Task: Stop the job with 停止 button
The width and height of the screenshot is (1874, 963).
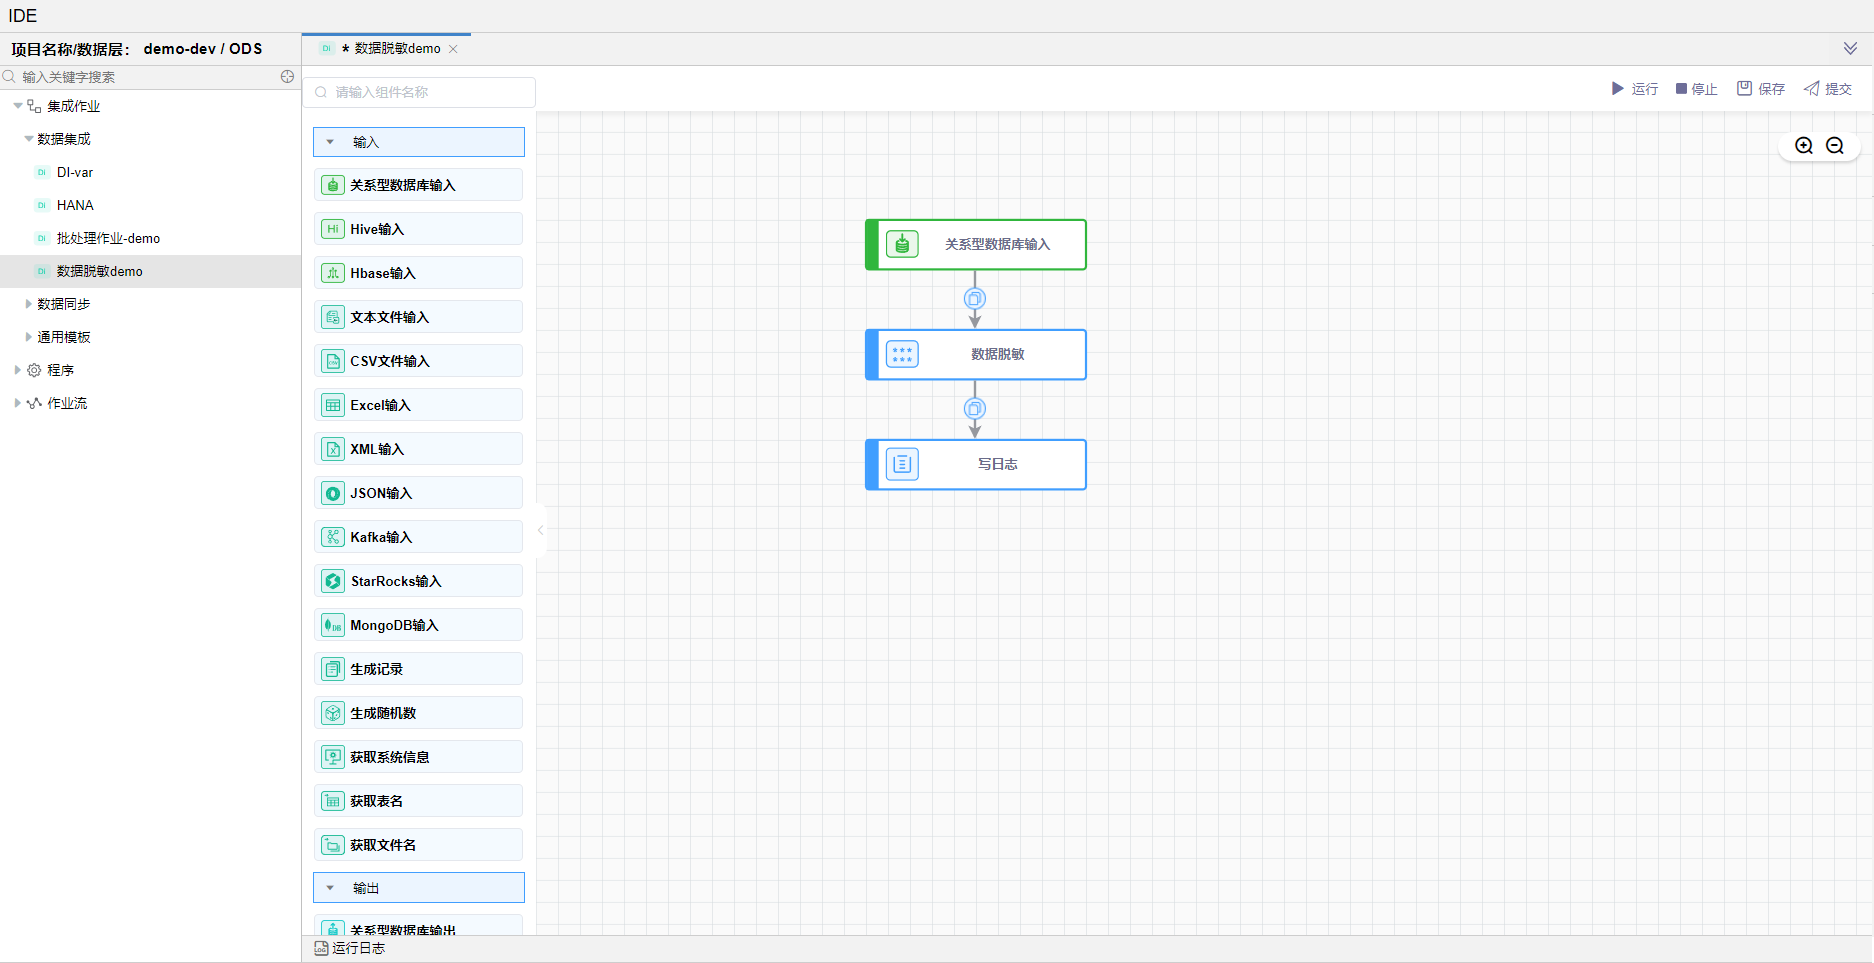Action: 1696,89
